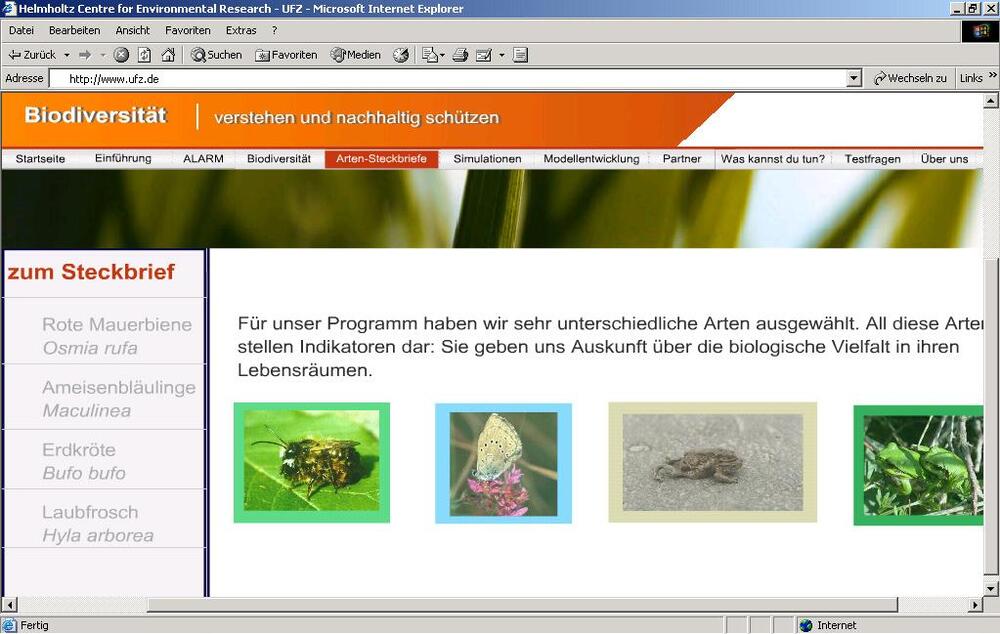Click the Zurück back navigation icon
The image size is (1000, 634).
35,55
